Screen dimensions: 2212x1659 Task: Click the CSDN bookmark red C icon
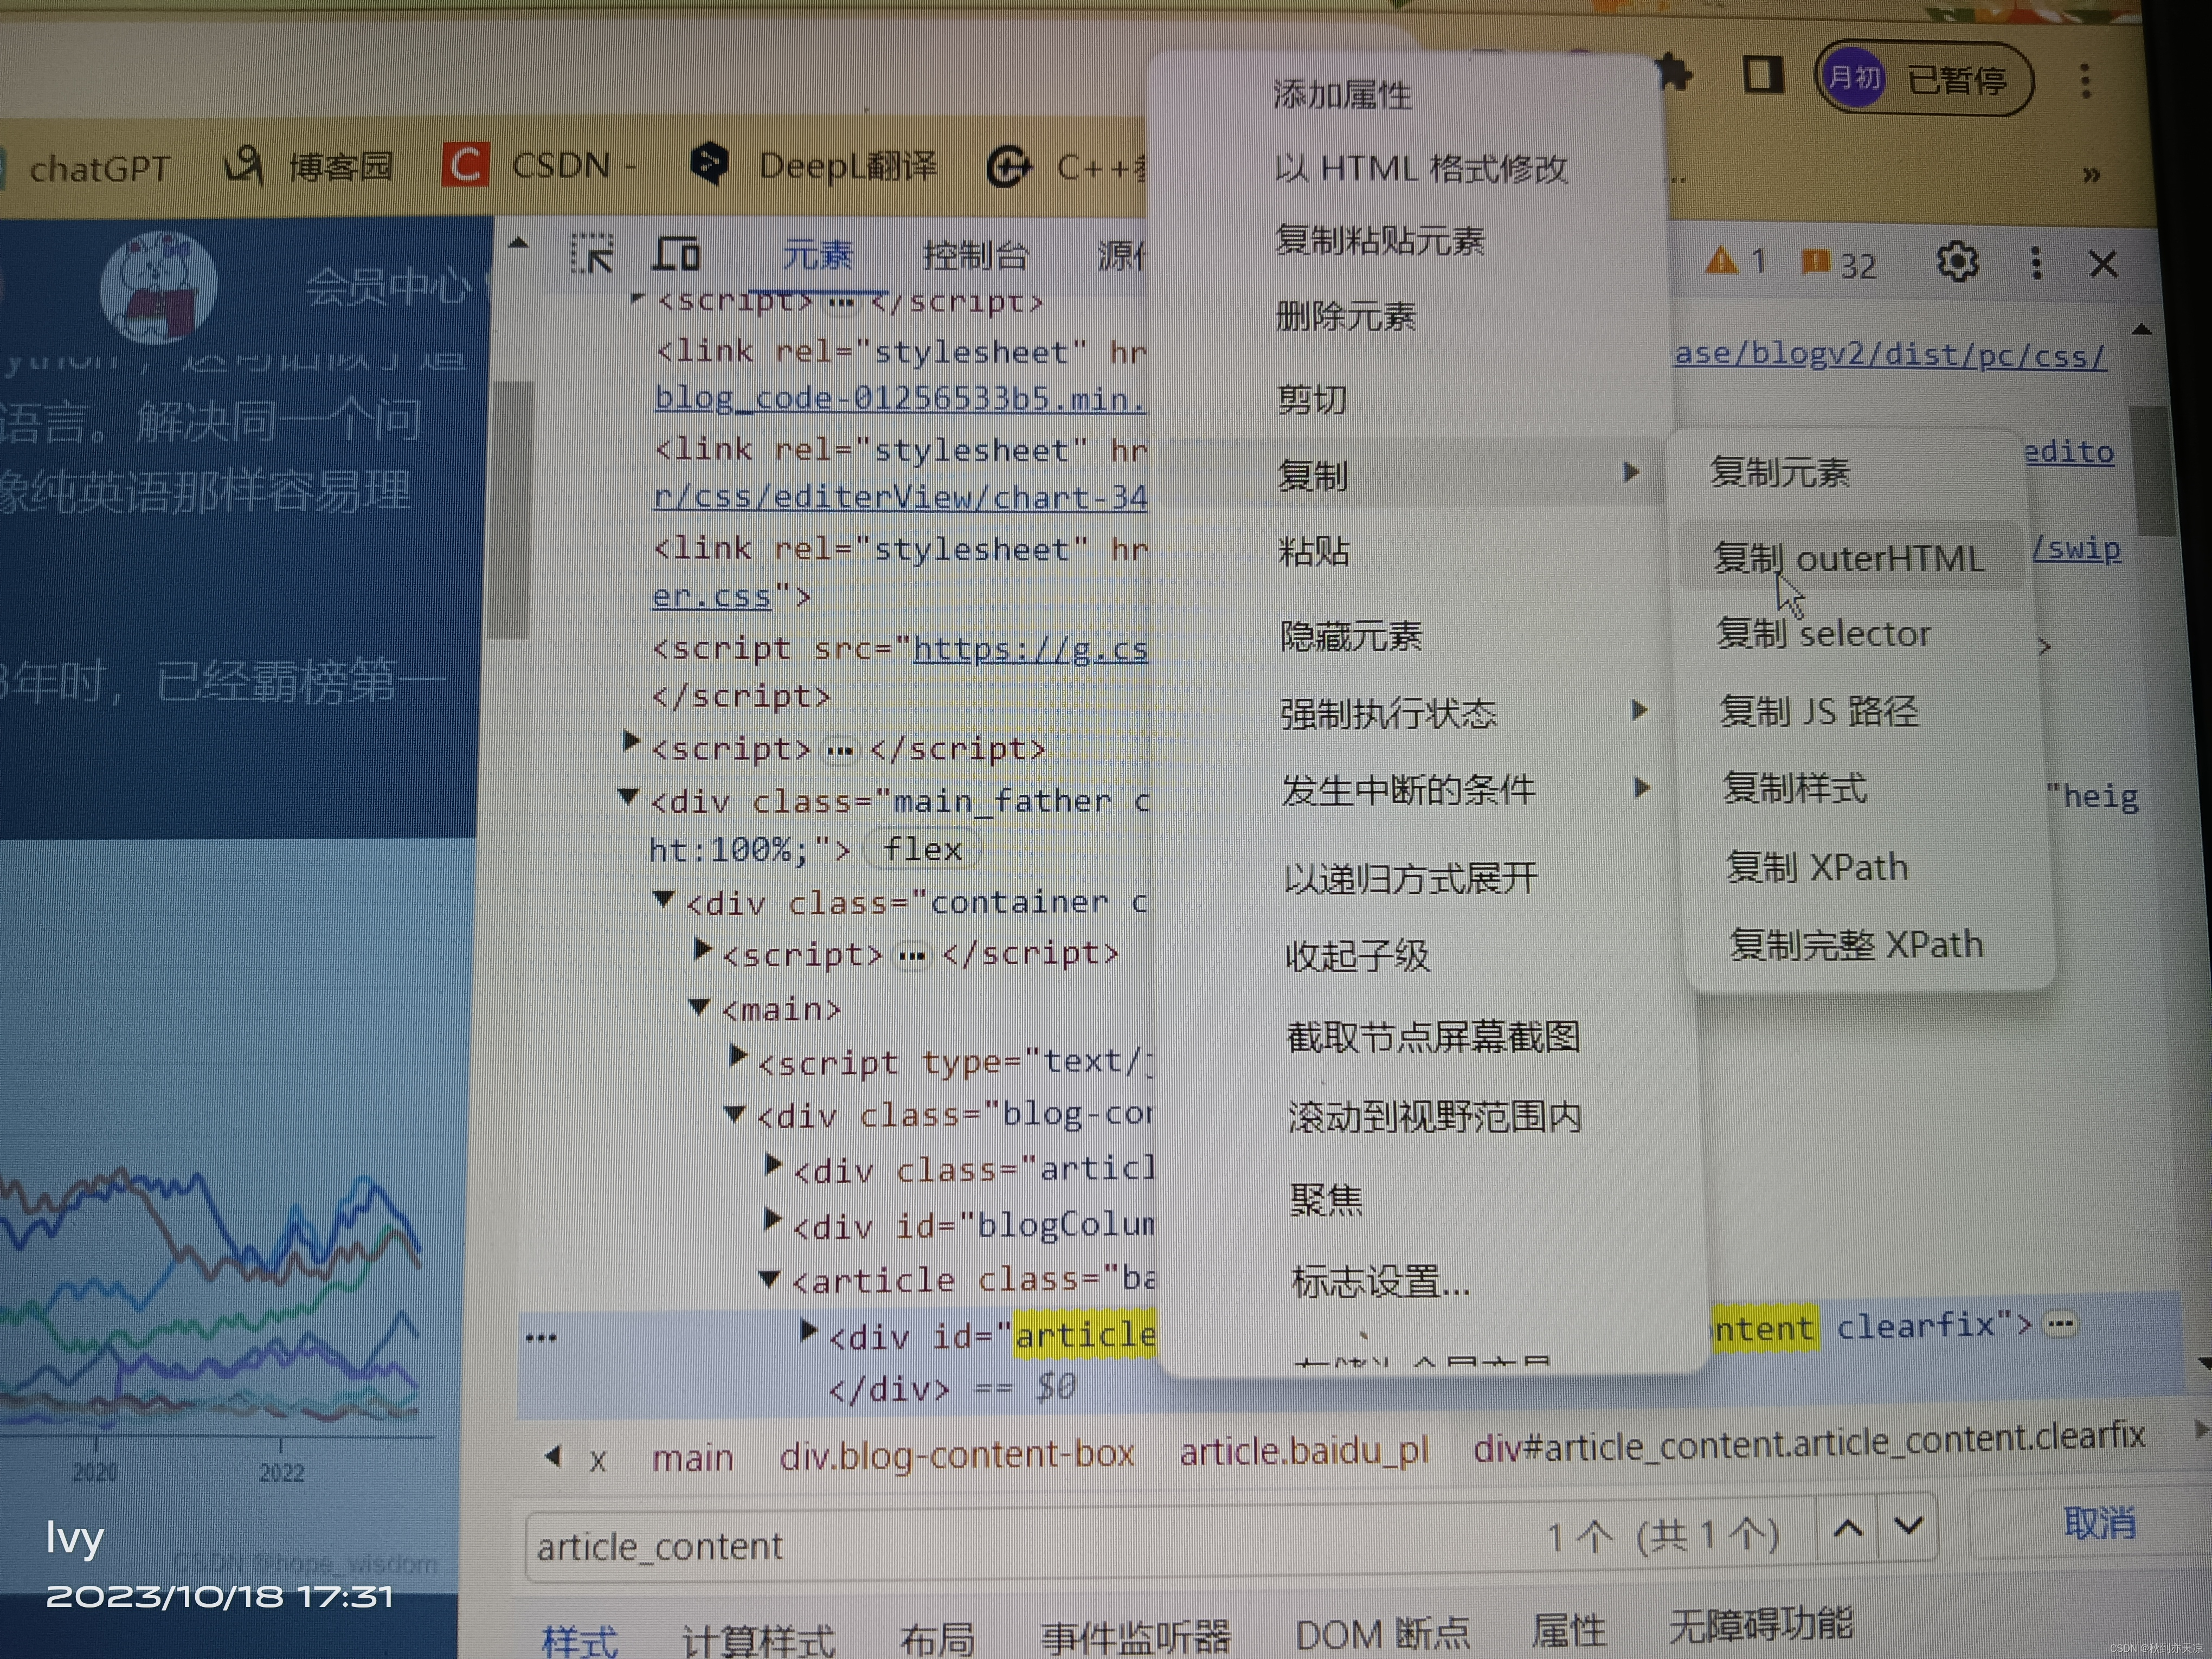click(x=465, y=164)
